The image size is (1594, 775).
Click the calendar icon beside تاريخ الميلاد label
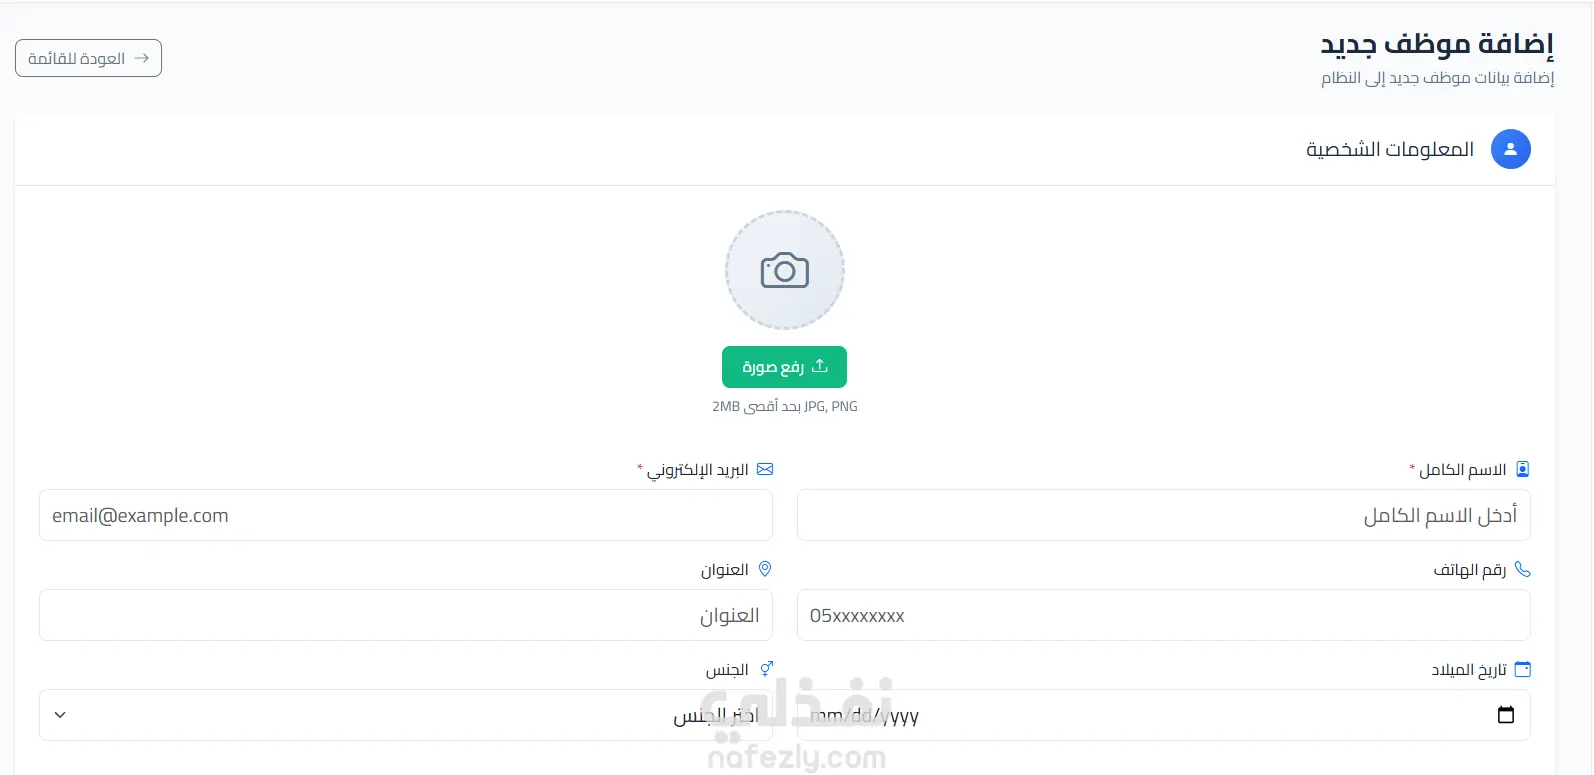click(1523, 669)
